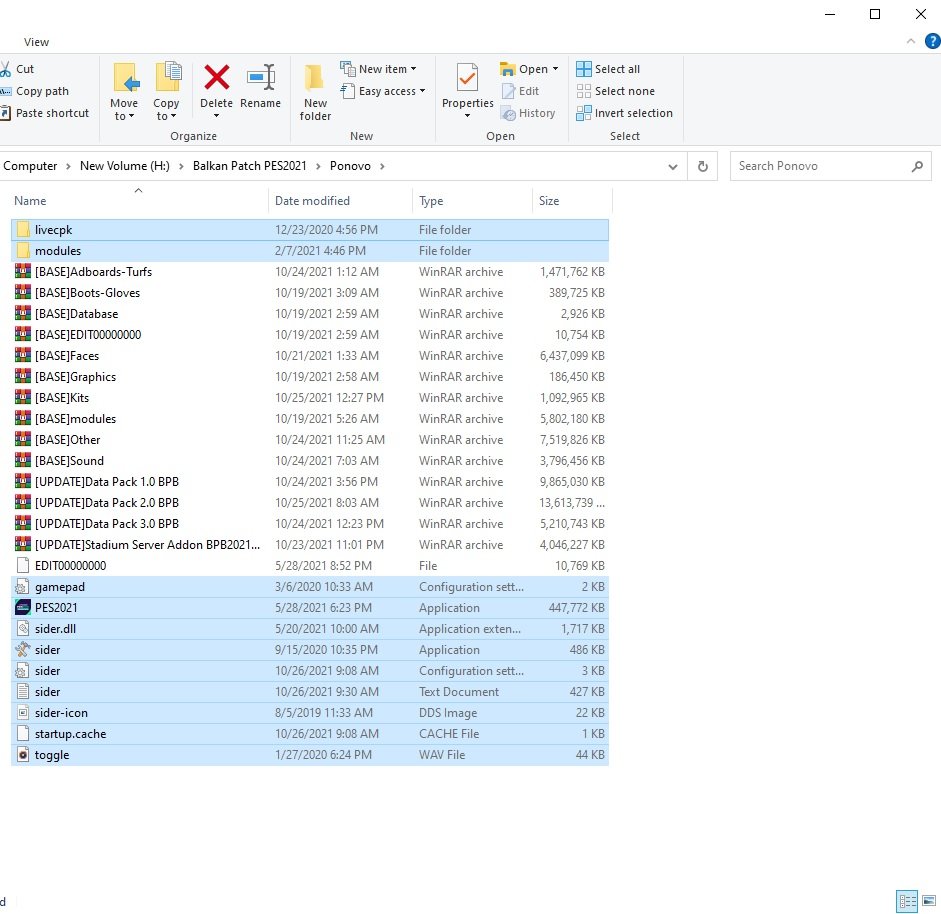Click the red Delete icon in ribbon
This screenshot has width=941, height=914.
(x=216, y=78)
